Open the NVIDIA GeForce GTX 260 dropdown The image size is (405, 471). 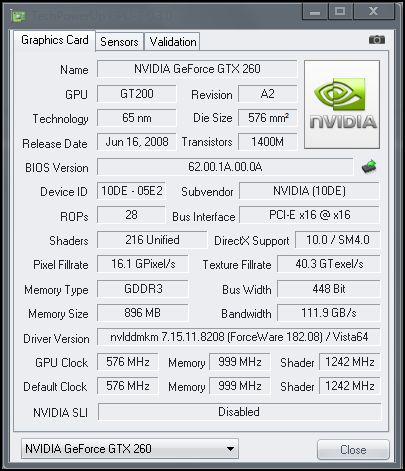(130, 449)
